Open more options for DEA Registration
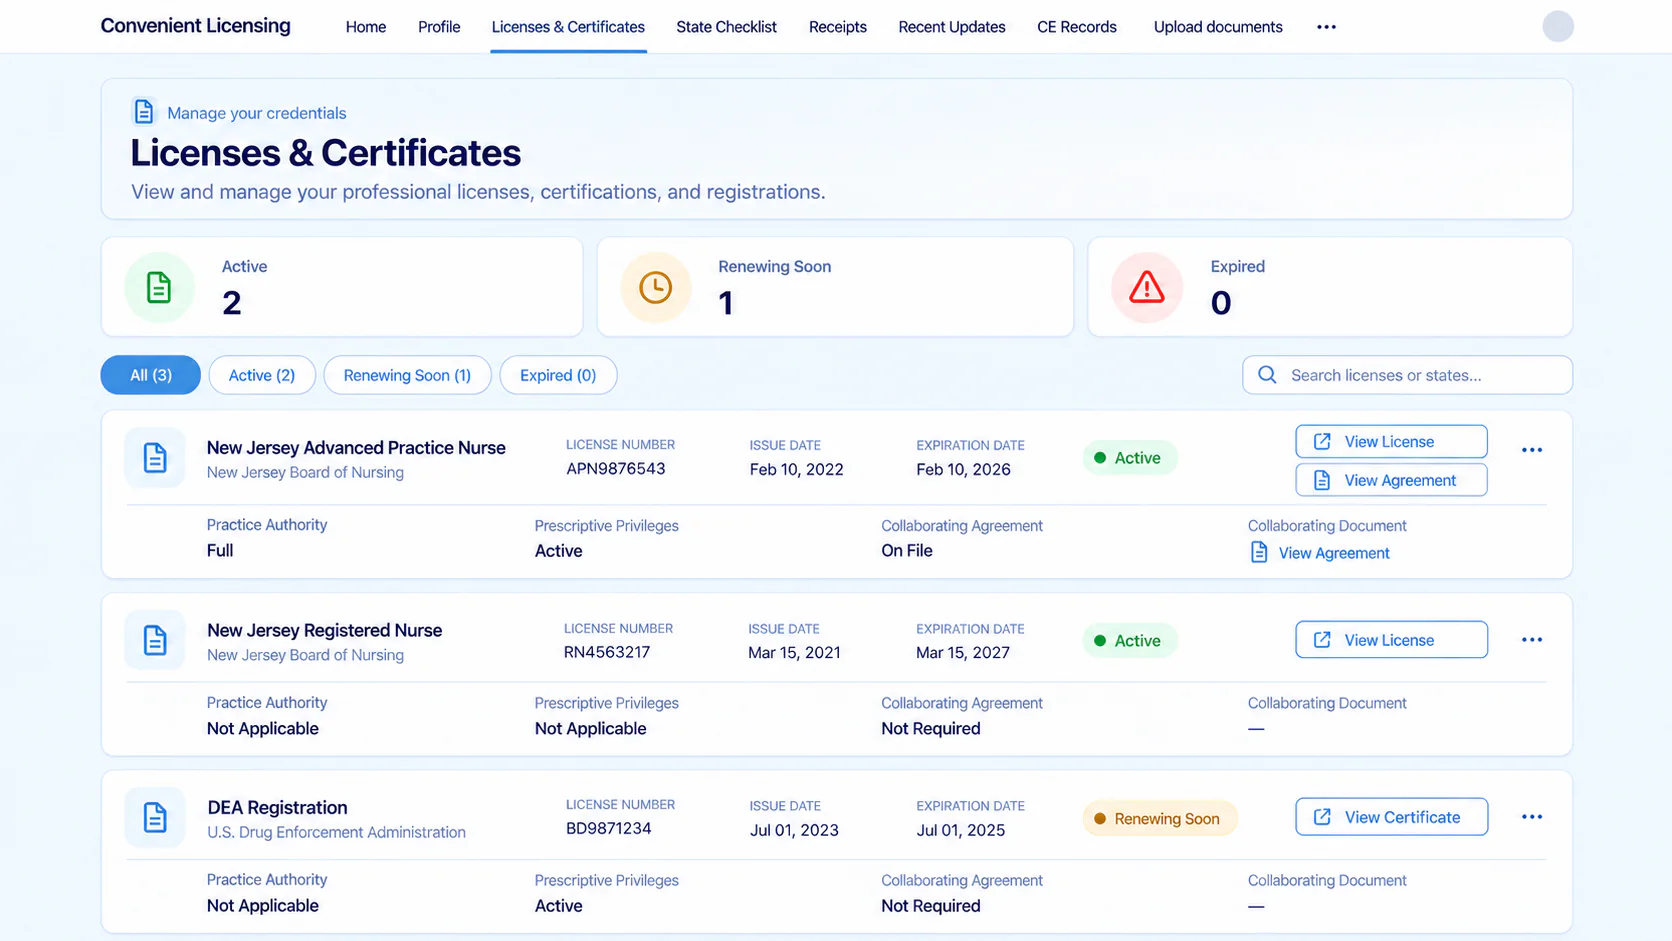The image size is (1672, 941). click(1531, 817)
